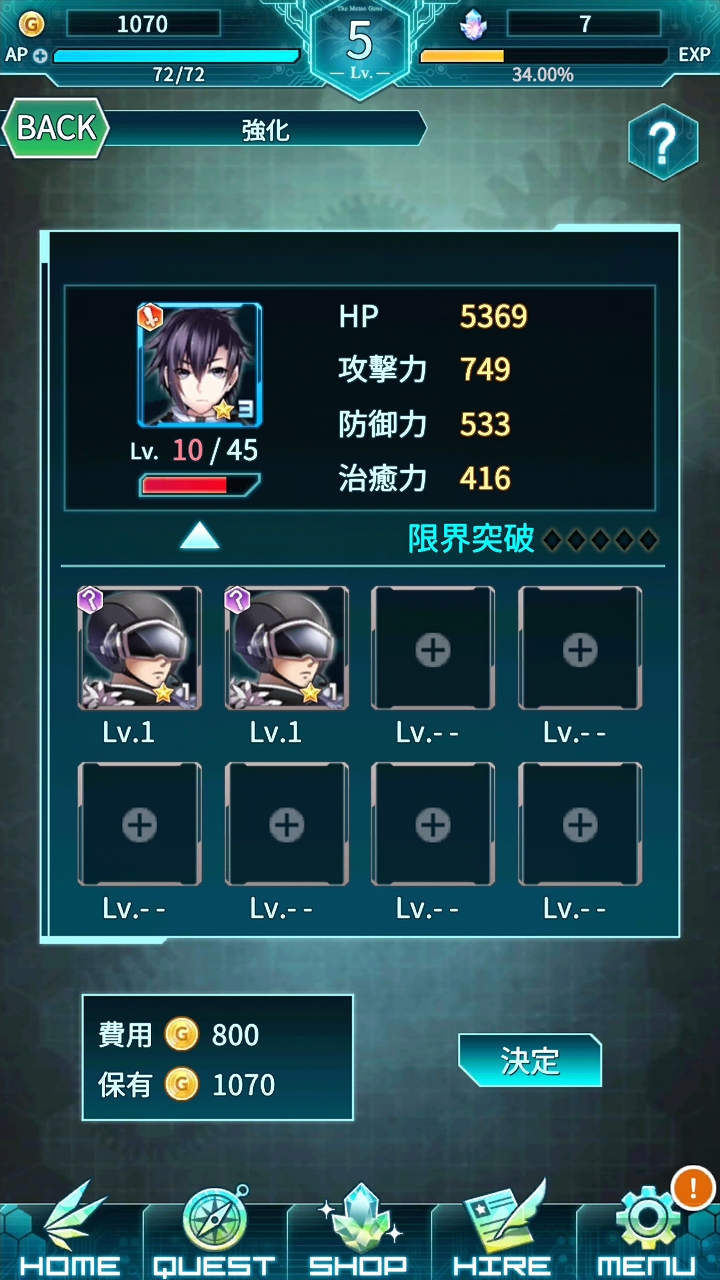Select the dark-haired character portrait
This screenshot has width=720, height=1280.
click(x=200, y=365)
